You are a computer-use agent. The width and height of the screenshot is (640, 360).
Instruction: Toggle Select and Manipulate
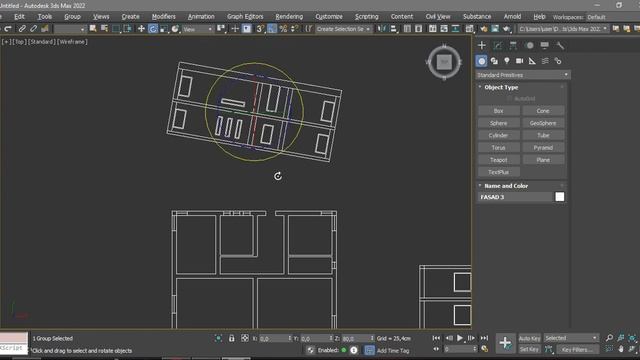(x=235, y=29)
